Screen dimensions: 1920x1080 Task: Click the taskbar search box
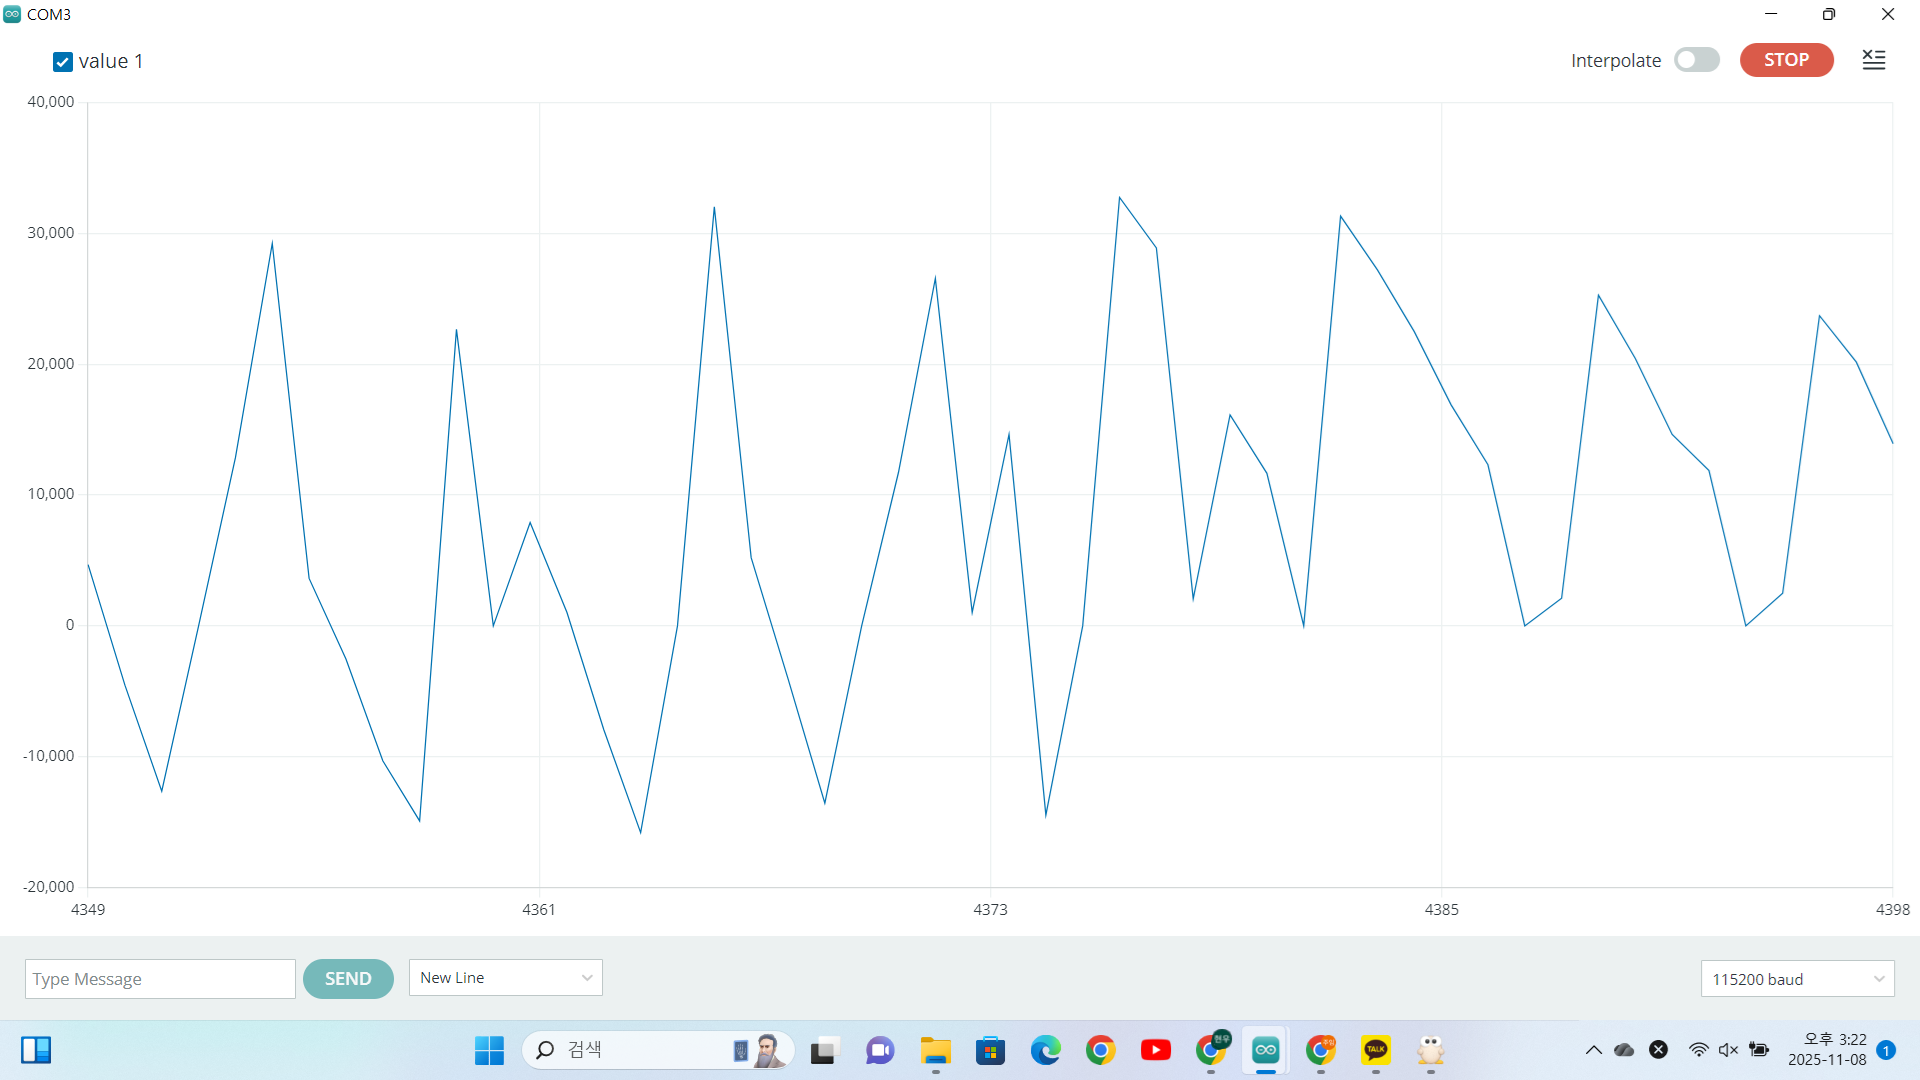pos(640,1050)
